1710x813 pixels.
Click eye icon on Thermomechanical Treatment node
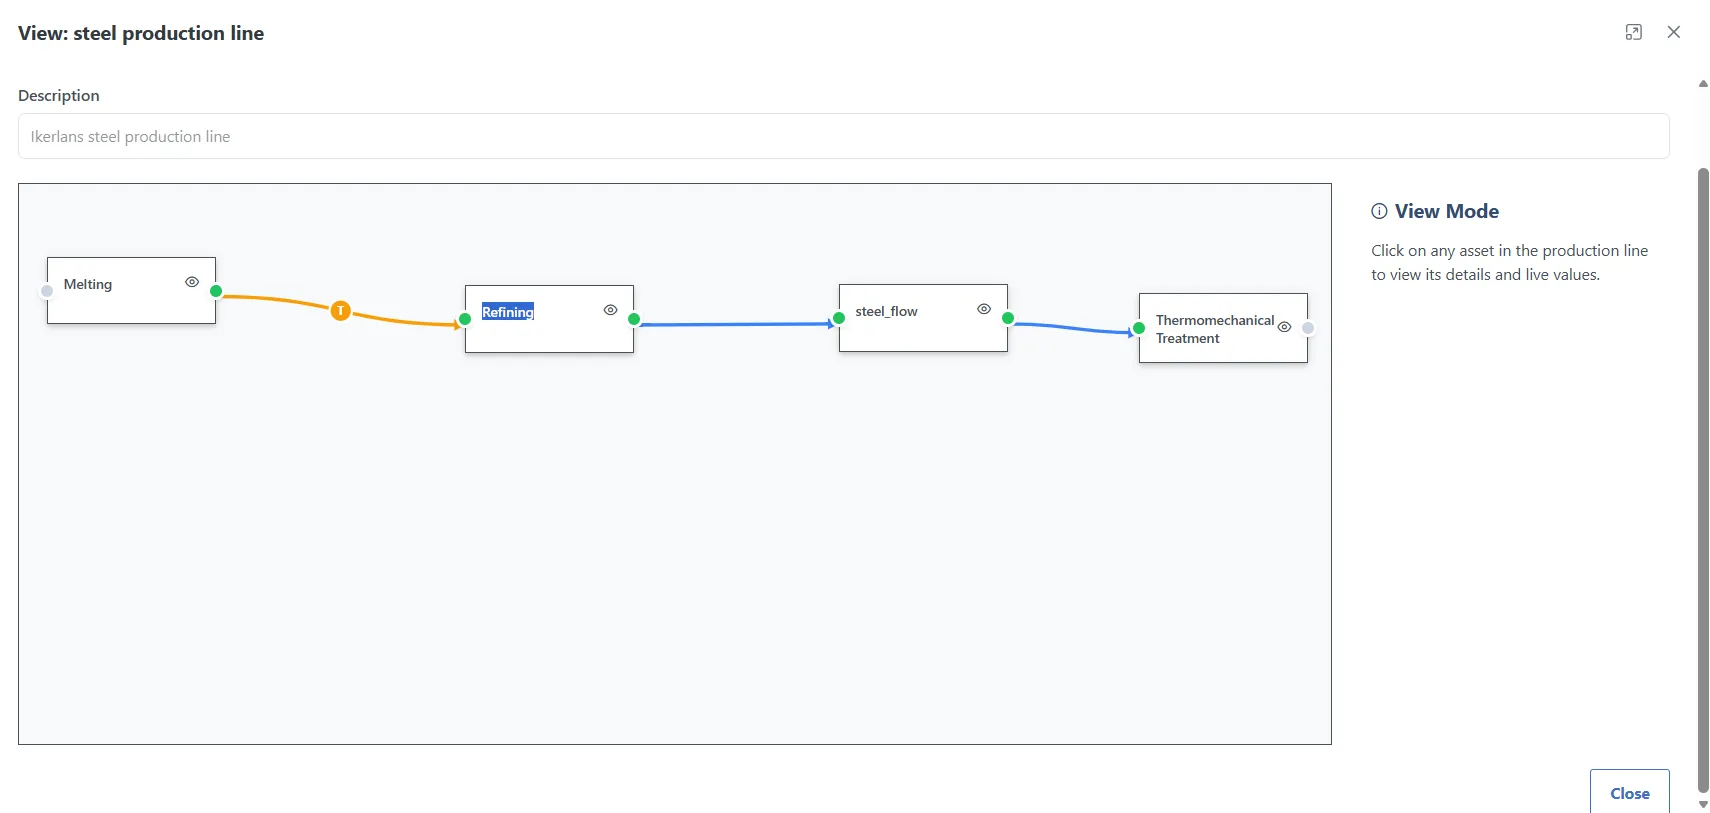(1284, 327)
